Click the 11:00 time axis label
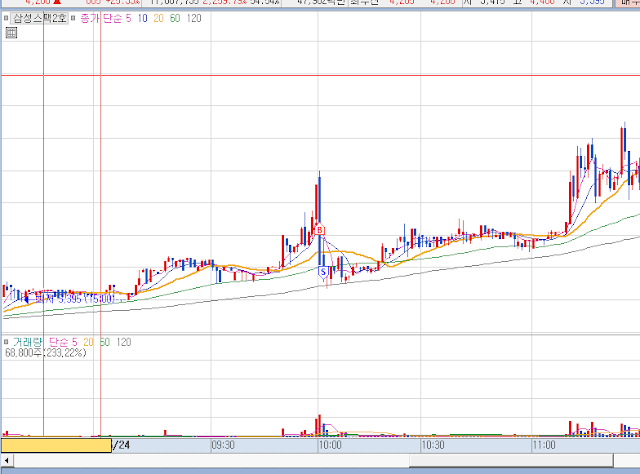This screenshot has width=640, height=474. coord(544,445)
